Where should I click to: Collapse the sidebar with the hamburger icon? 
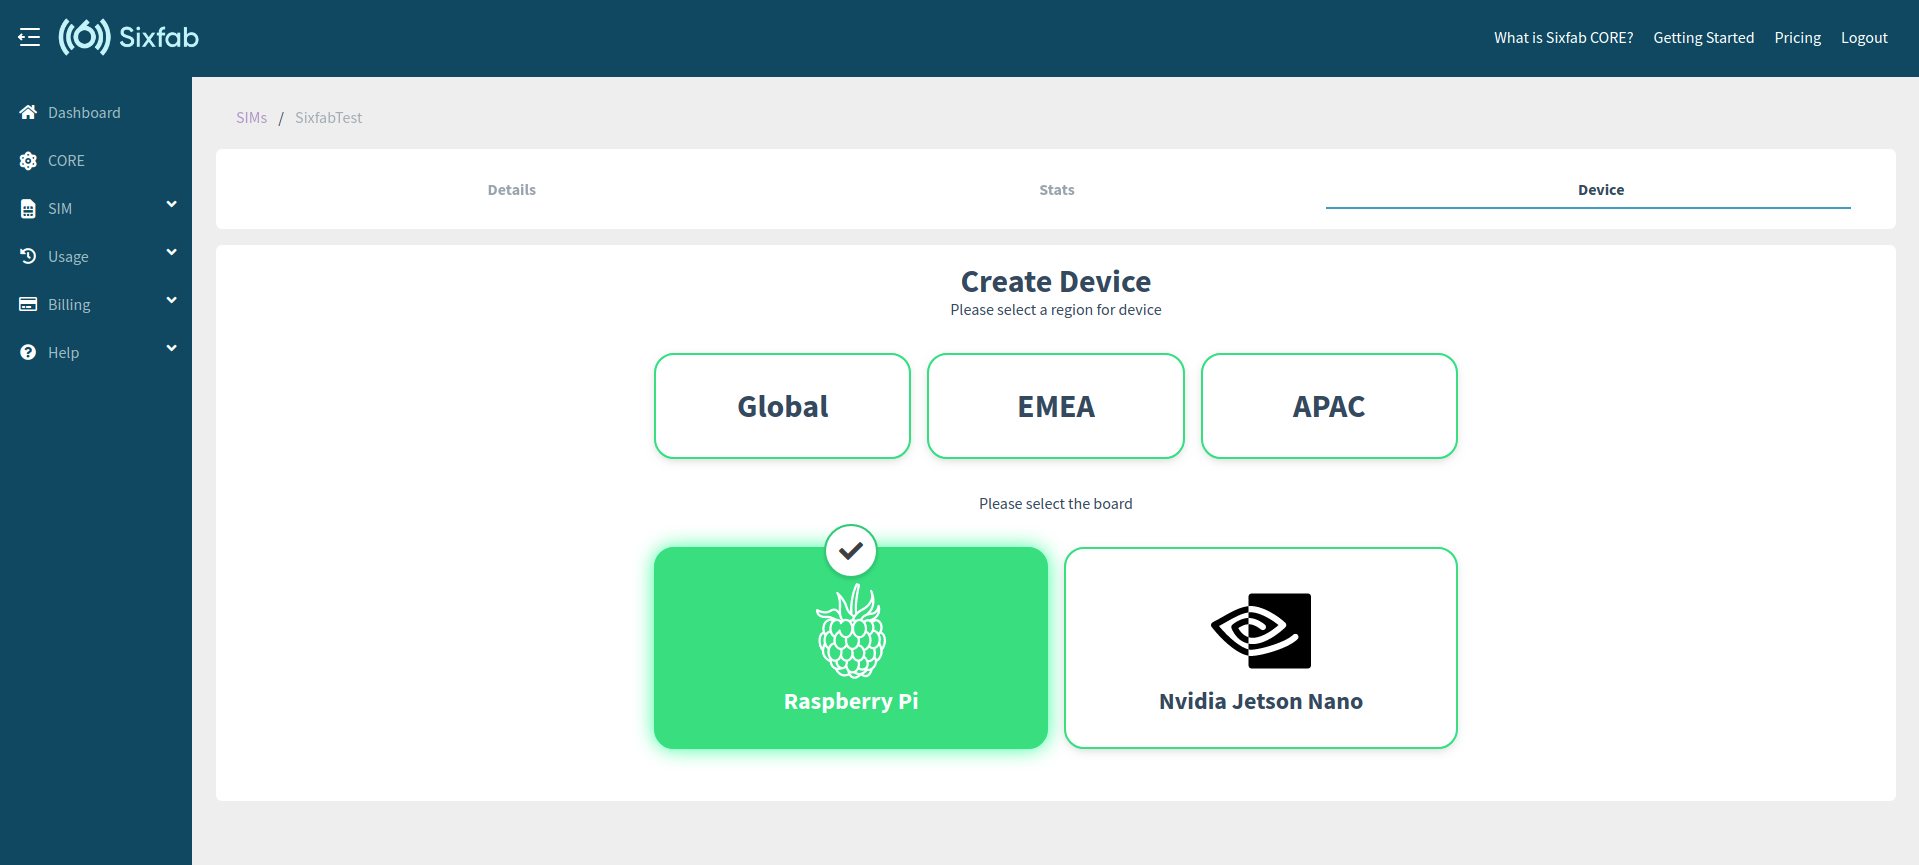(29, 37)
